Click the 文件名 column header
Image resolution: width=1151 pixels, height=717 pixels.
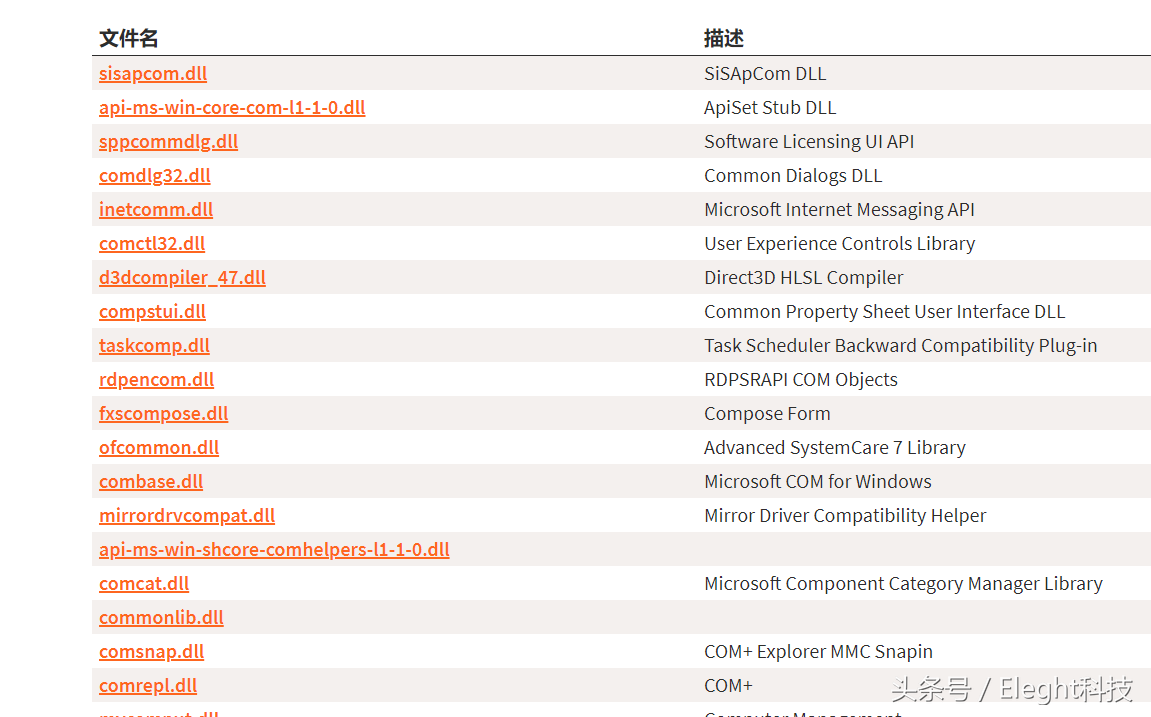128,39
